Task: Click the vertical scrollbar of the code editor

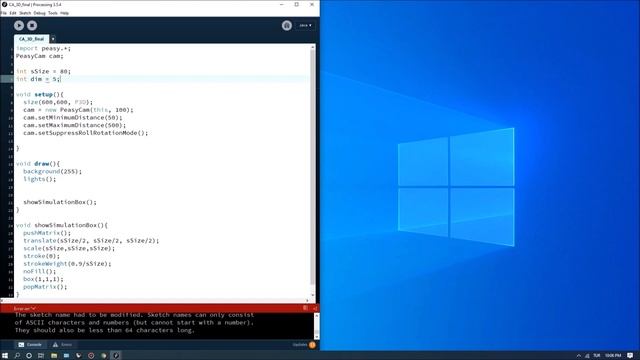Action: tap(313, 167)
